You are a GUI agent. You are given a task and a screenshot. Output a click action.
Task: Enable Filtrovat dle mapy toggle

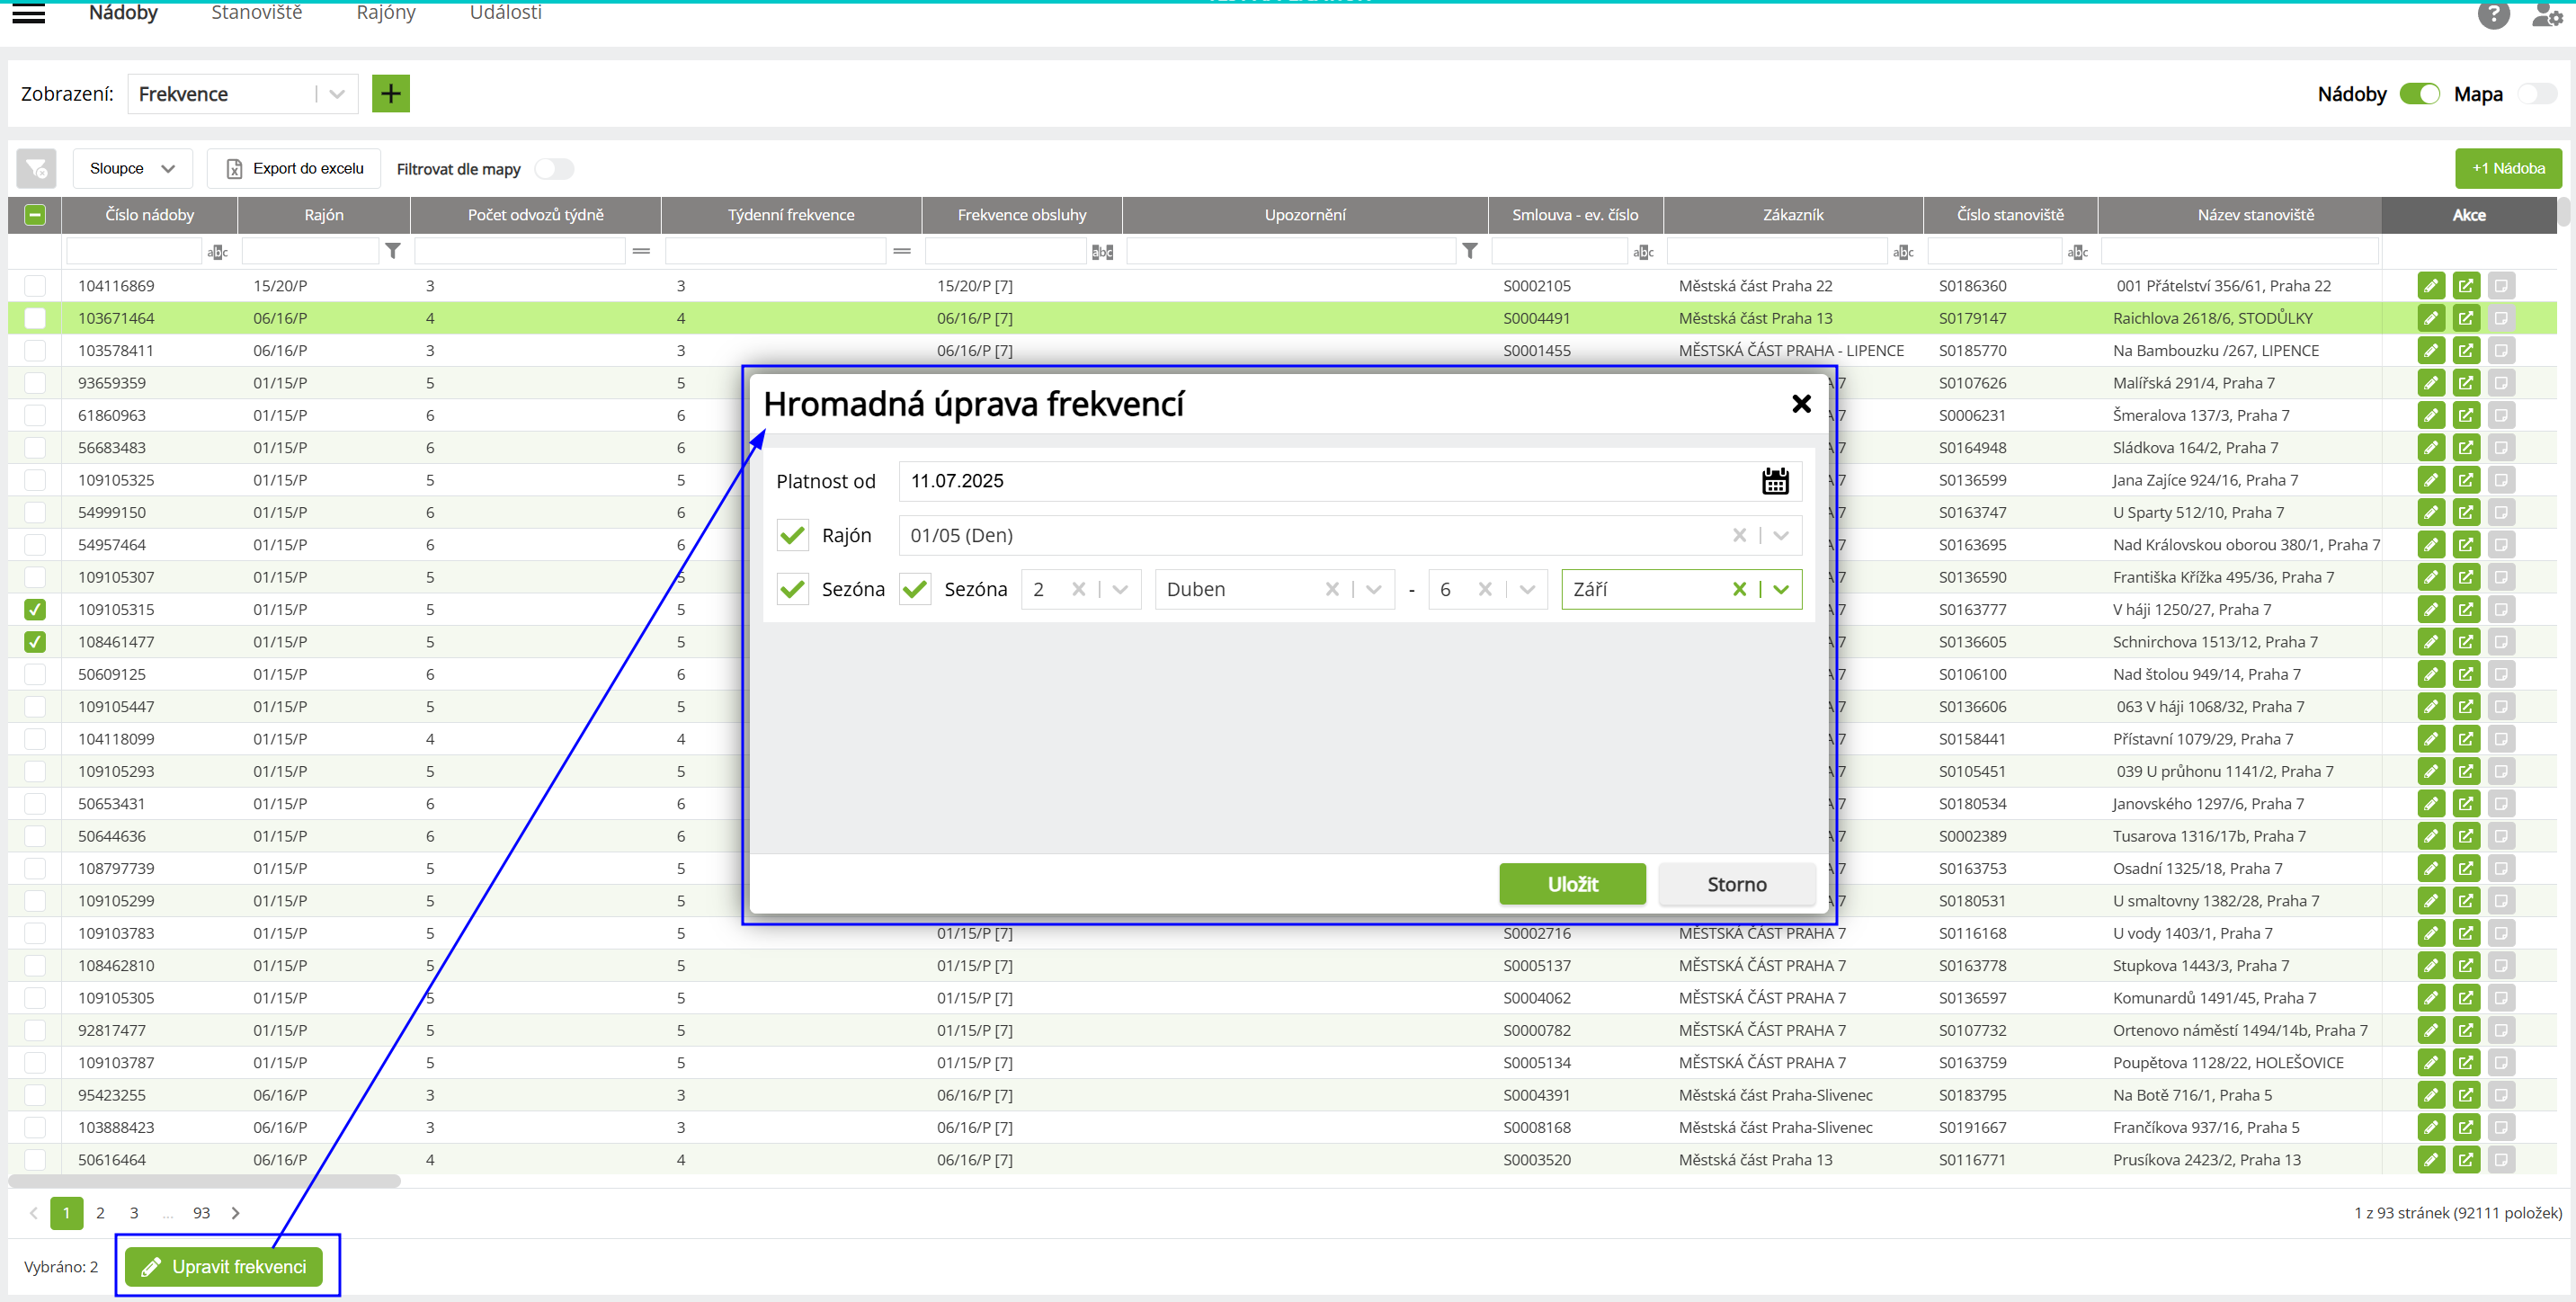coord(554,169)
